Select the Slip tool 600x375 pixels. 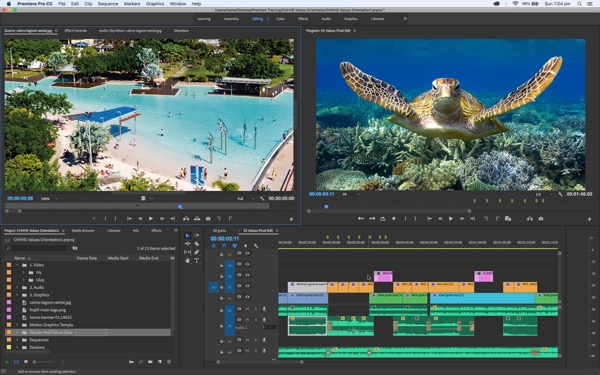click(188, 252)
